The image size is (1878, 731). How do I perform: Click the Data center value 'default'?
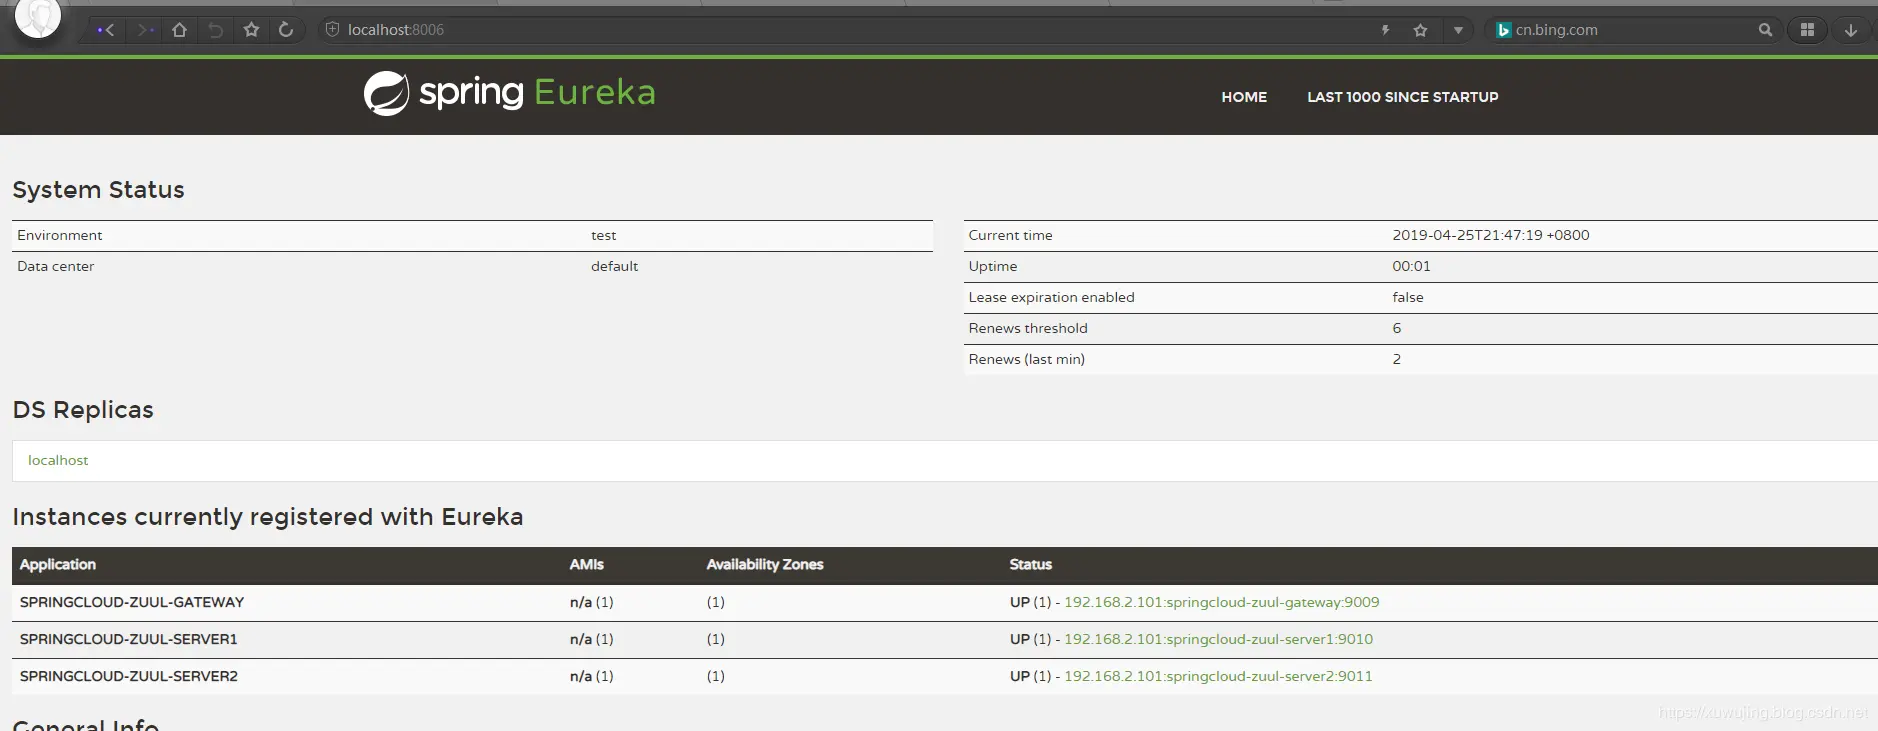[x=614, y=266]
